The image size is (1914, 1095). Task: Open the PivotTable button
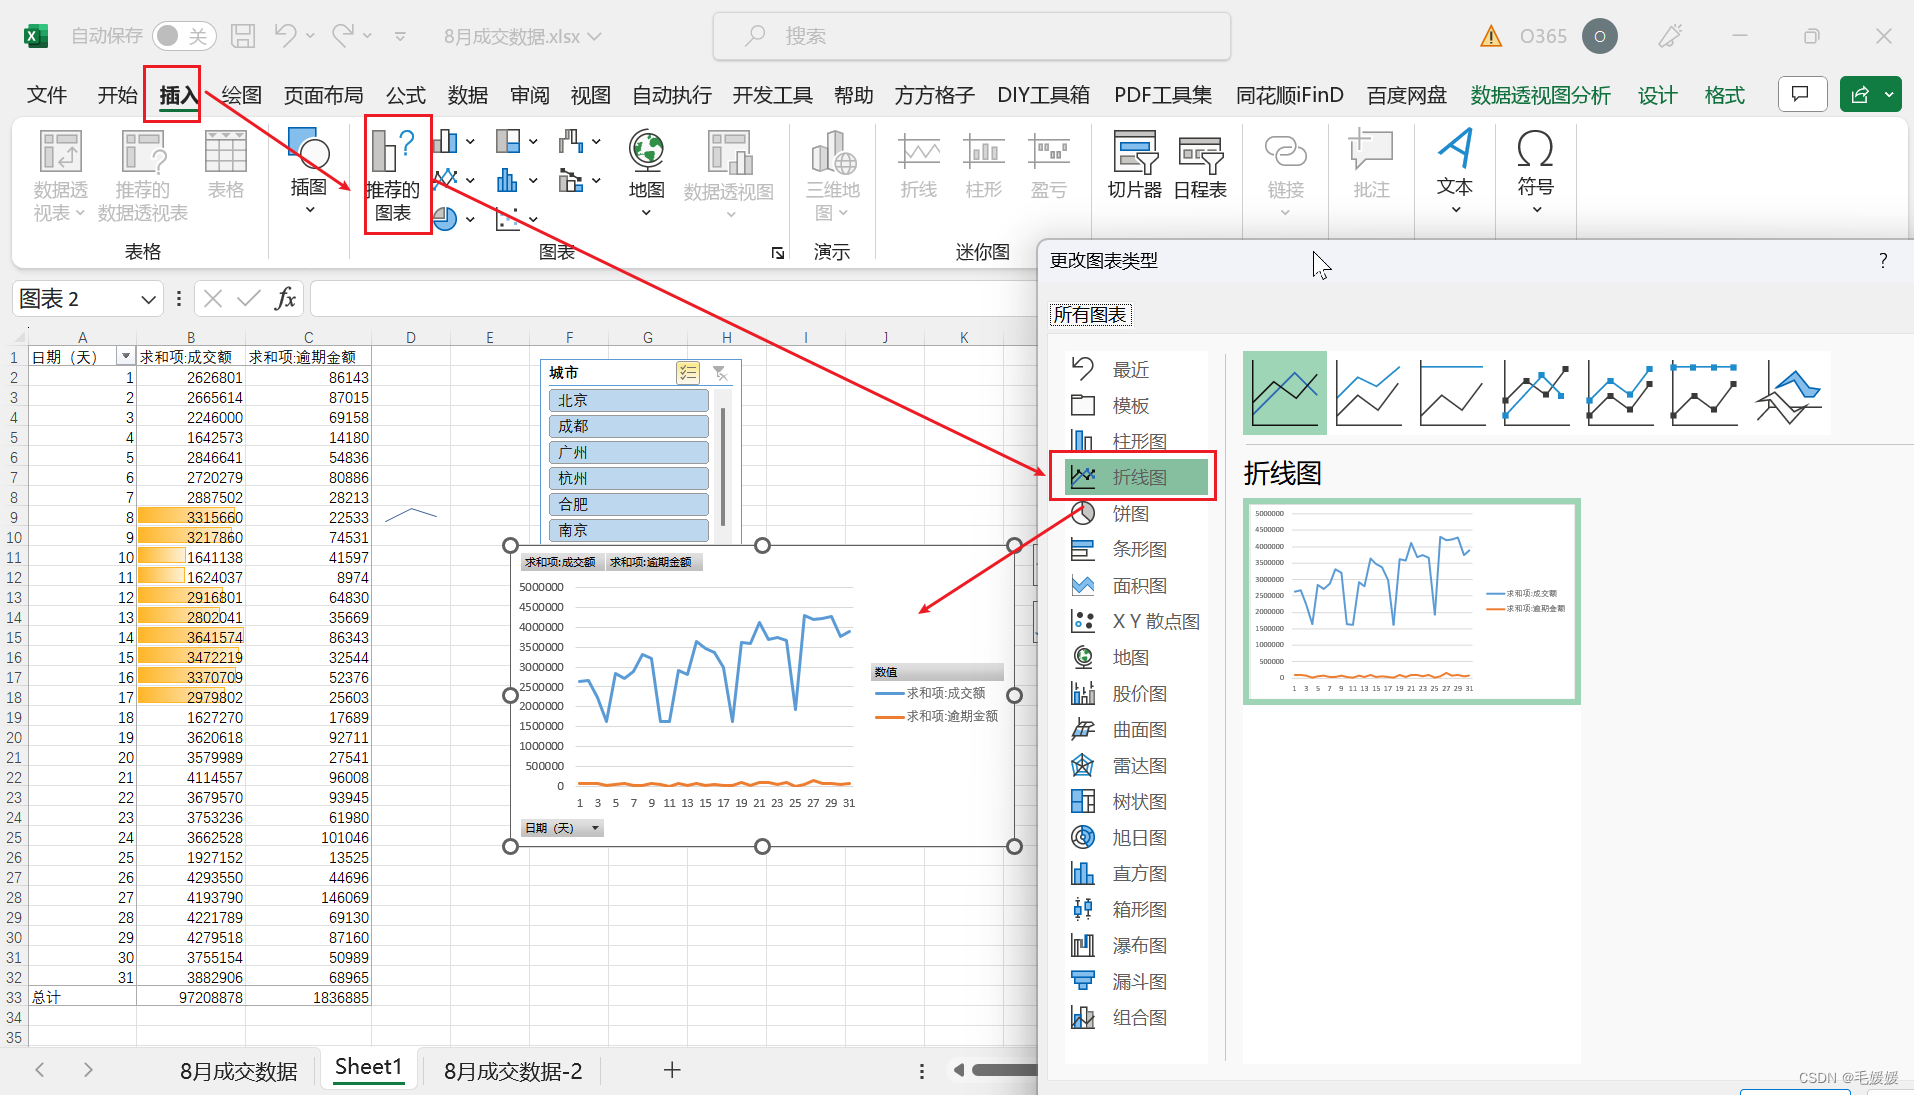60,176
